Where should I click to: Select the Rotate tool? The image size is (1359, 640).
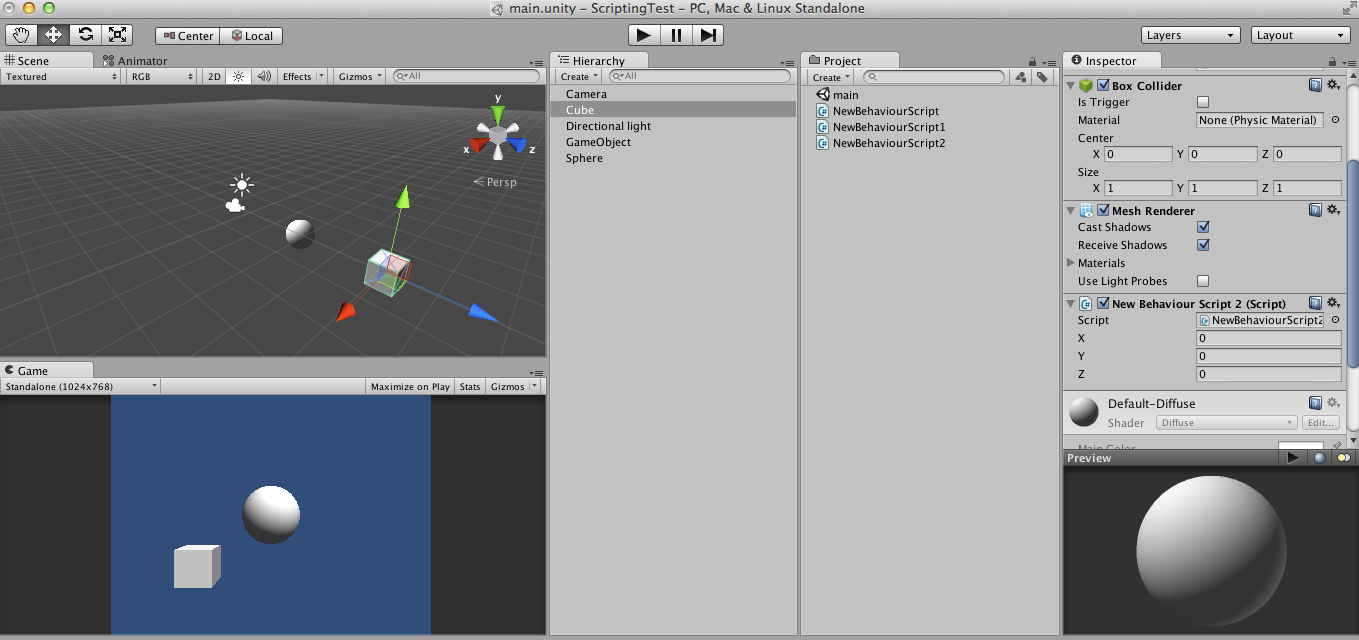coord(85,35)
